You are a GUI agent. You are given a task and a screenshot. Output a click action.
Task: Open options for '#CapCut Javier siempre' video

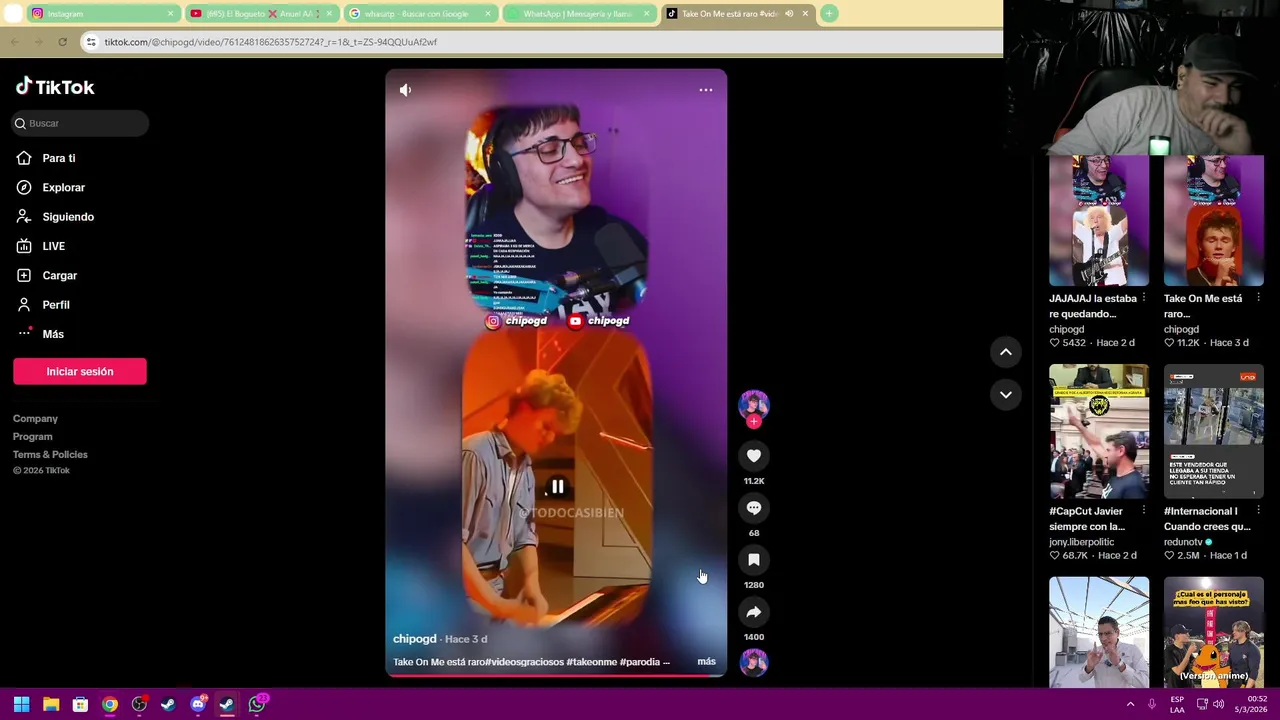coord(1144,511)
